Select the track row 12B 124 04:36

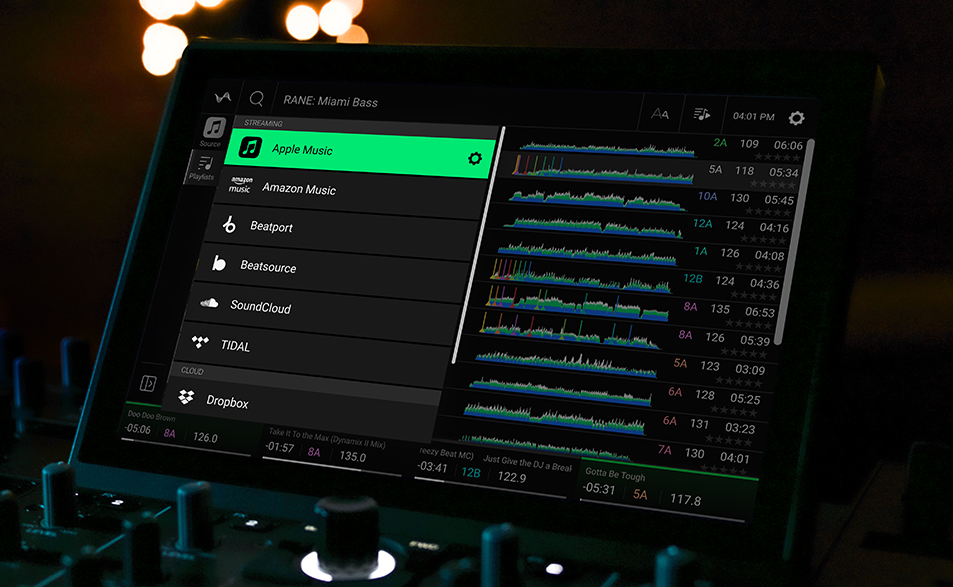[x=633, y=282]
